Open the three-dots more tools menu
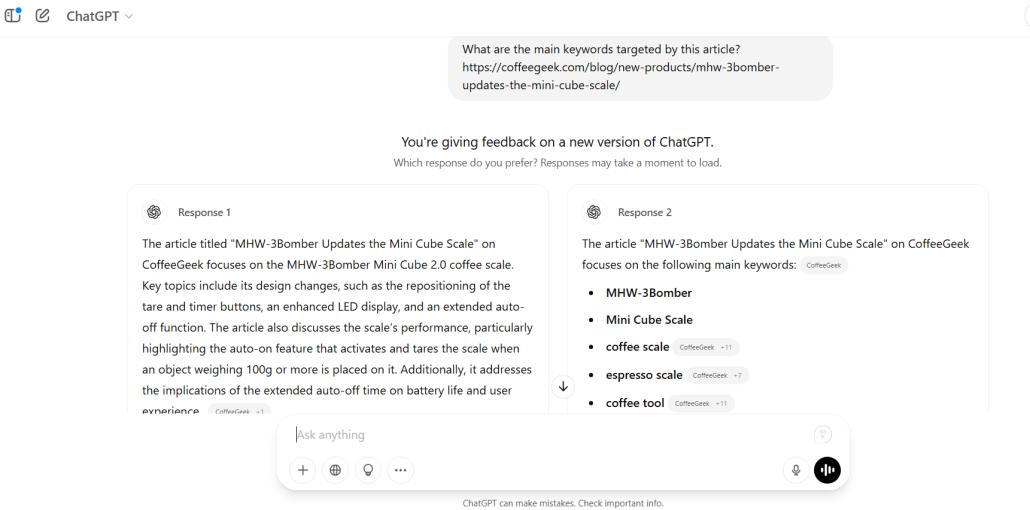 click(401, 470)
